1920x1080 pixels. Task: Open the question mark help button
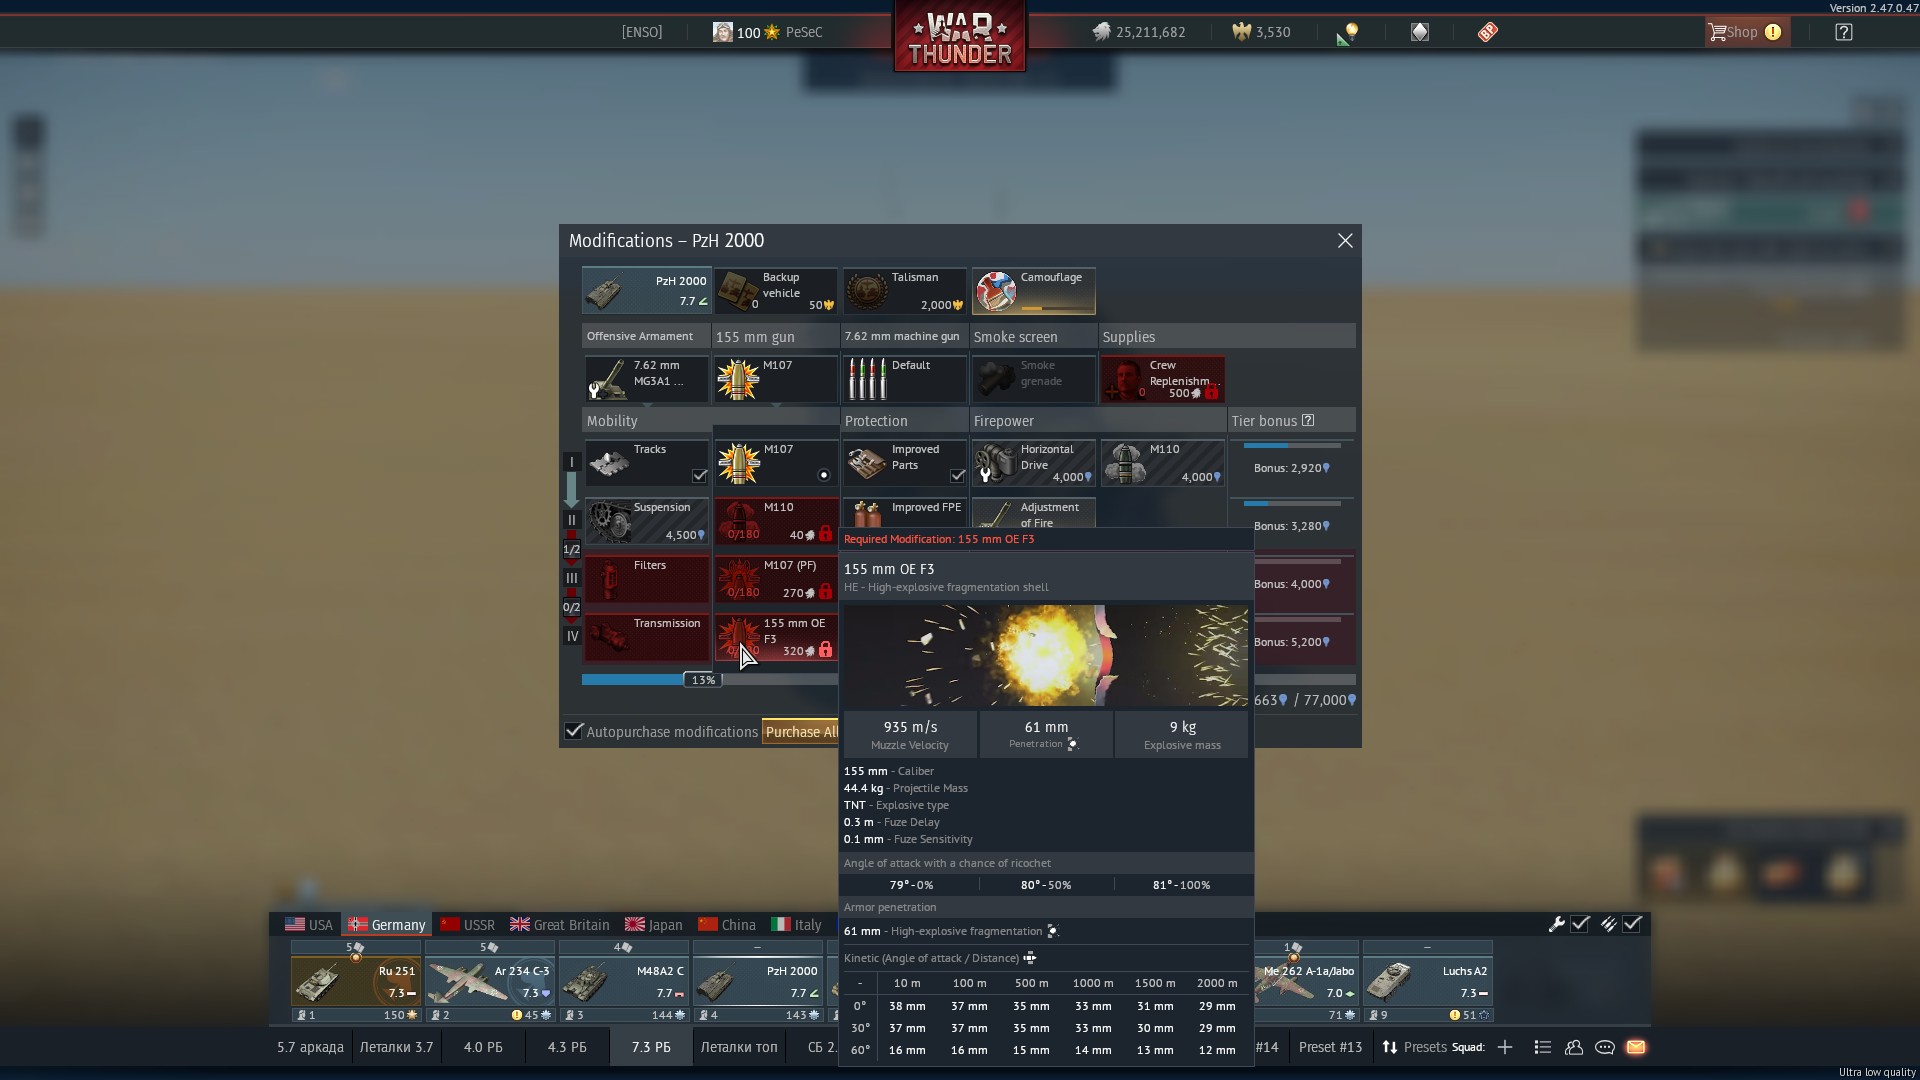1844,32
